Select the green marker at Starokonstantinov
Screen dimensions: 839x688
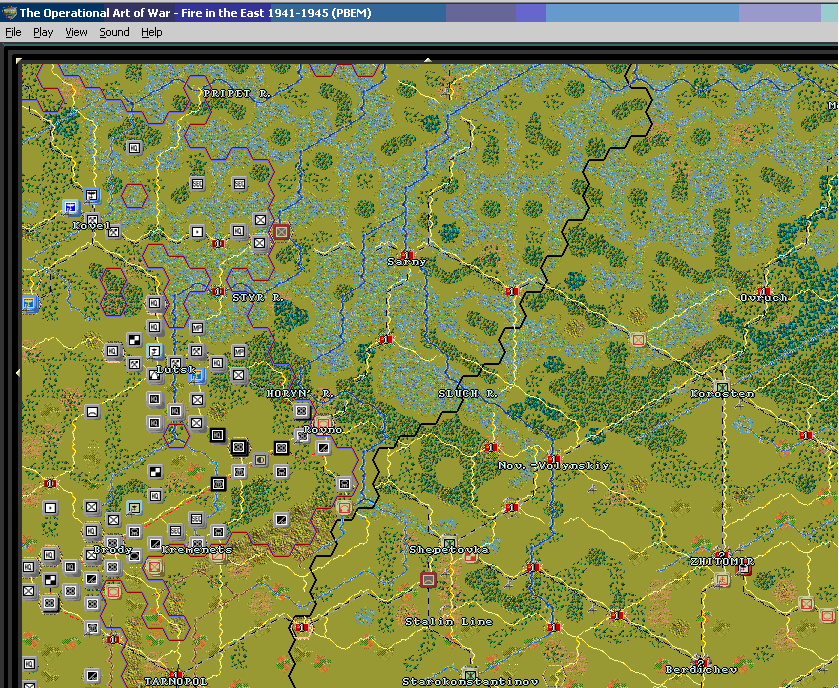point(470,674)
